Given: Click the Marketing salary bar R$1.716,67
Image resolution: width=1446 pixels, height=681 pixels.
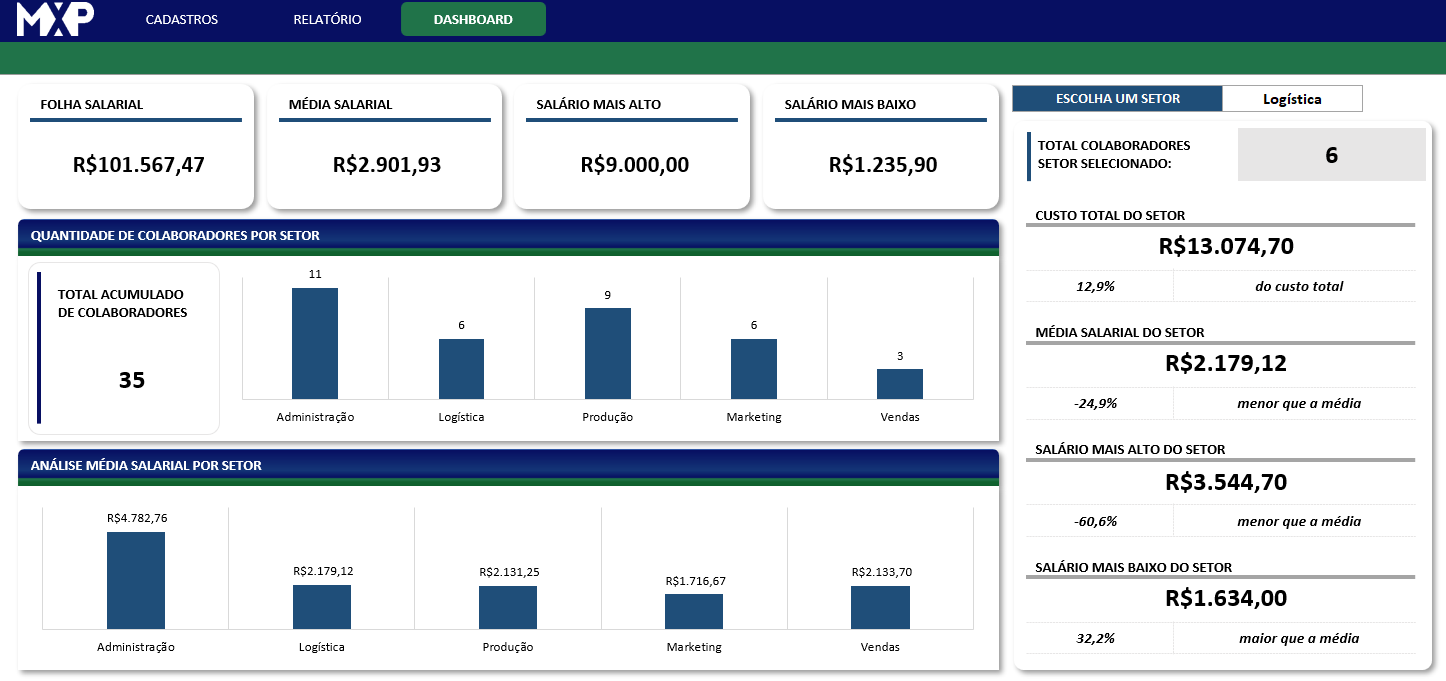Looking at the screenshot, I should point(694,611).
